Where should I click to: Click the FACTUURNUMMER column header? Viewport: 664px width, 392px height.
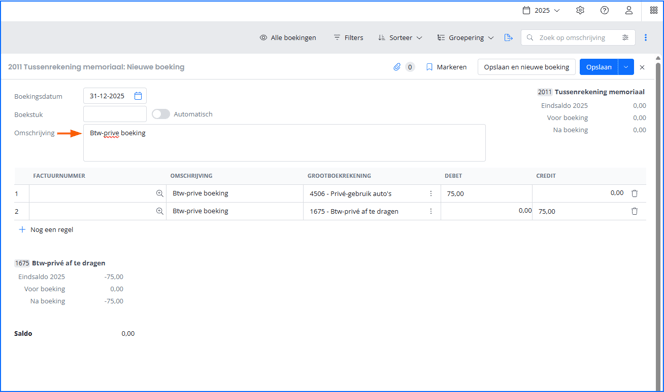pyautogui.click(x=59, y=176)
